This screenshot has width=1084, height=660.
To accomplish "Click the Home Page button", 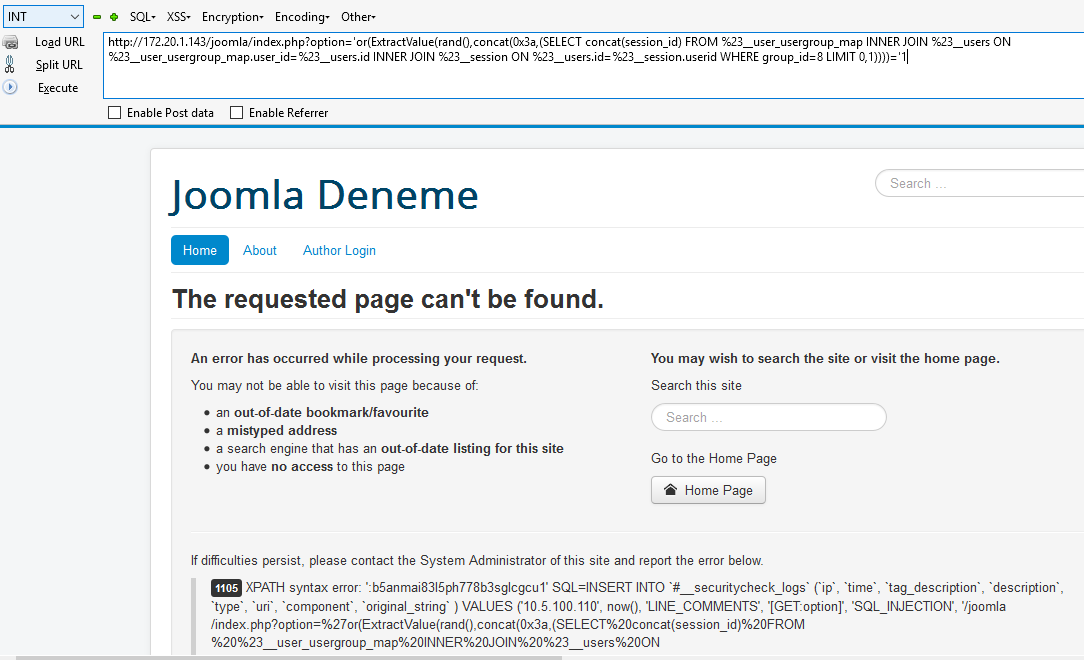I will 708,490.
